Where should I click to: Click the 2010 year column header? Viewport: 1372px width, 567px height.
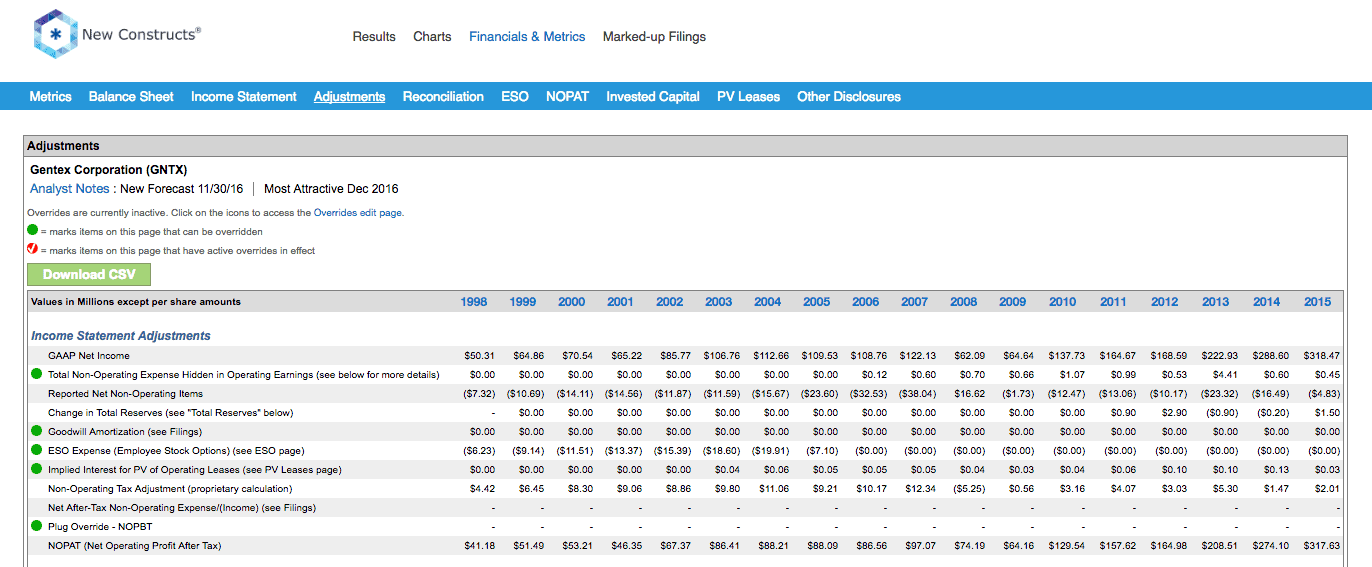[1062, 301]
